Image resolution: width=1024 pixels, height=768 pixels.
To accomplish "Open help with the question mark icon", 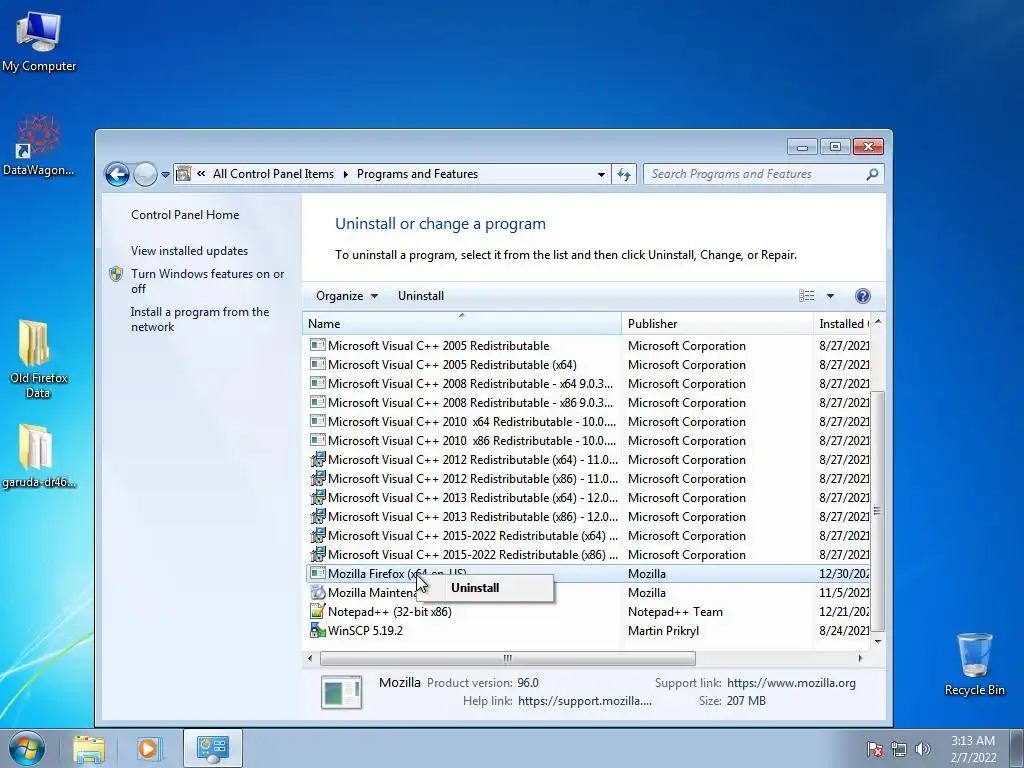I will coord(863,296).
